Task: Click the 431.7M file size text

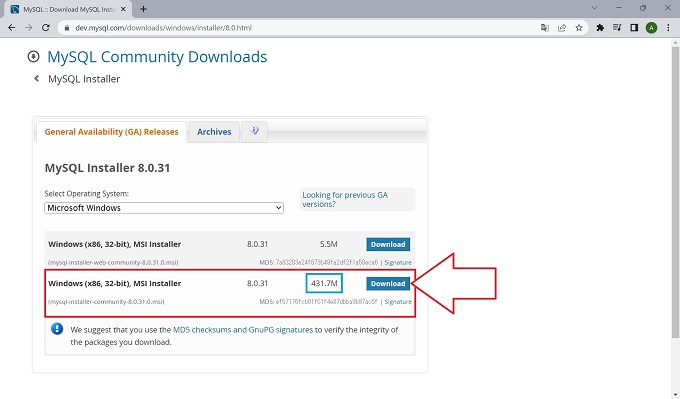Action: pyautogui.click(x=324, y=283)
